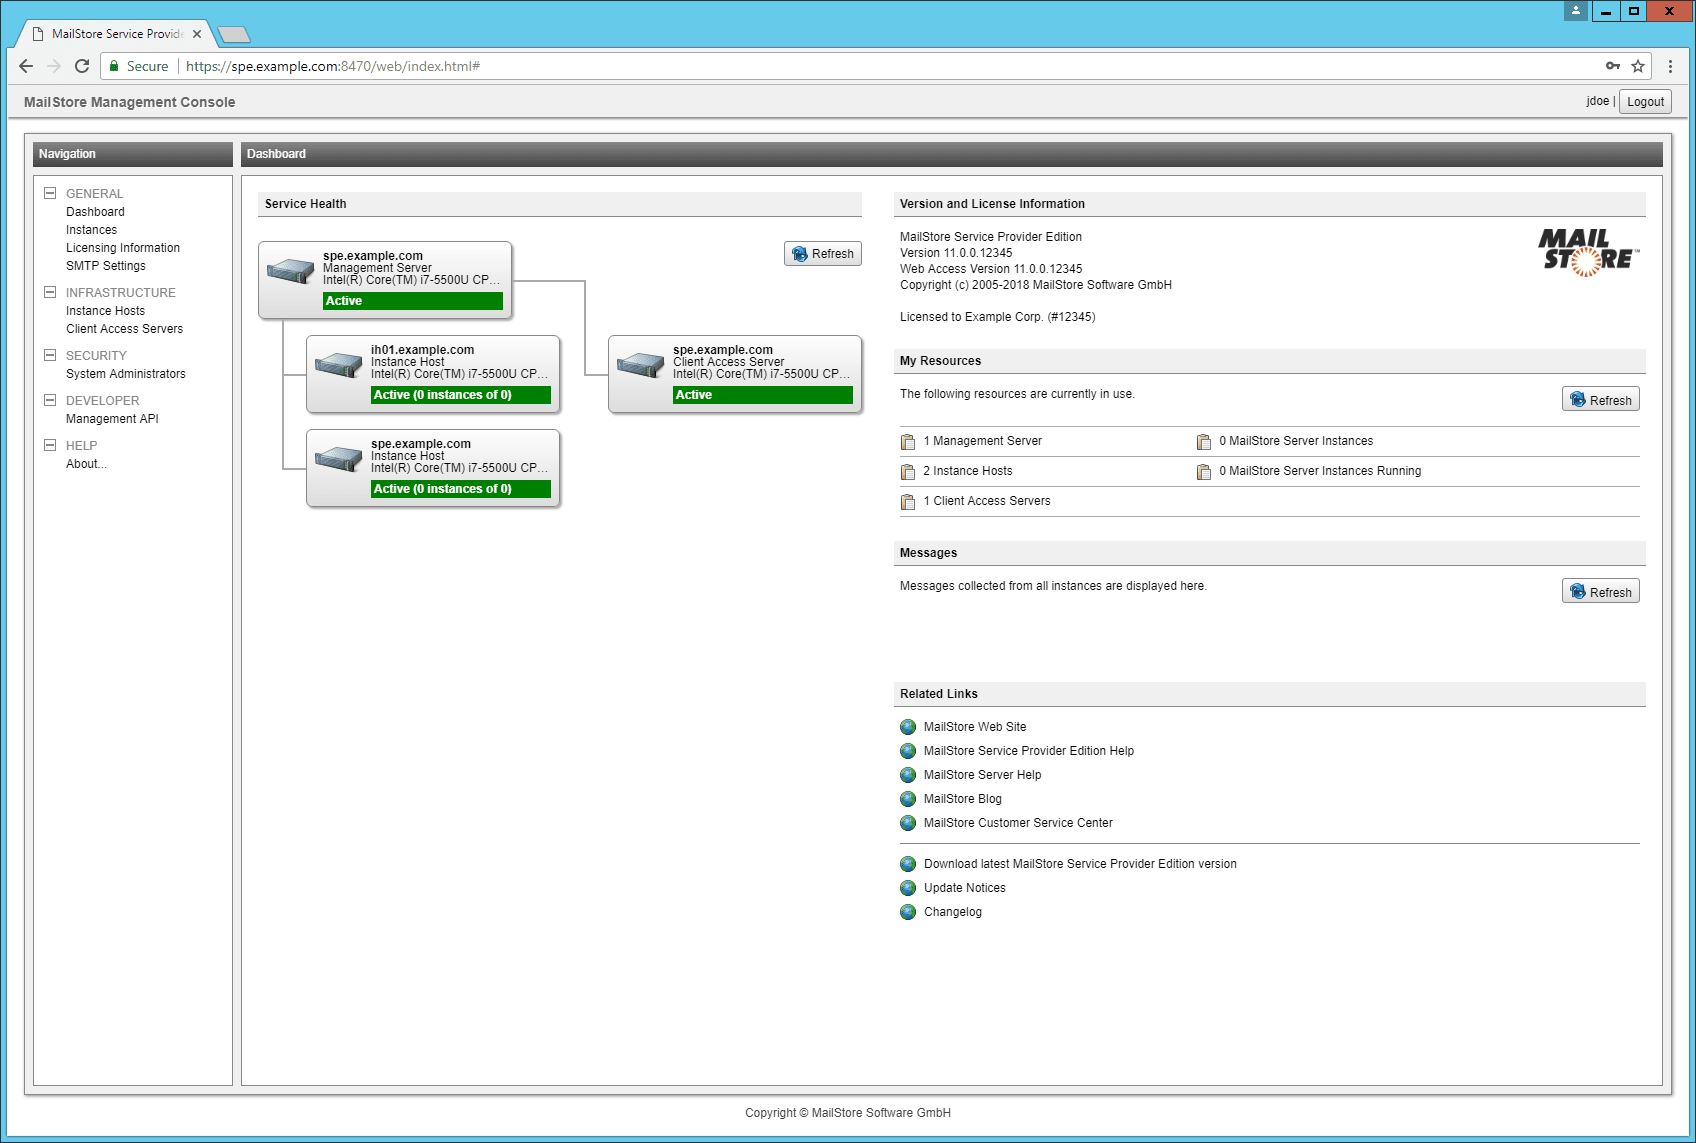This screenshot has width=1696, height=1143.
Task: Click the globe icon beside MailStore Blog
Action: click(908, 799)
